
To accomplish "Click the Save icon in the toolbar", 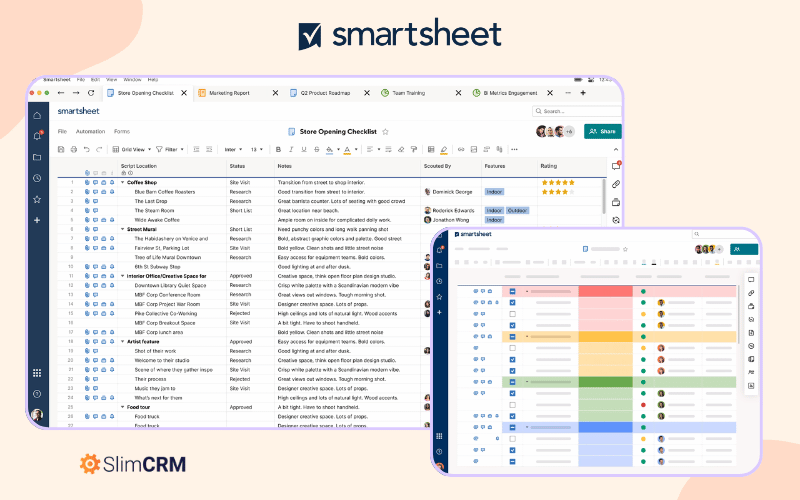I will pyautogui.click(x=61, y=149).
